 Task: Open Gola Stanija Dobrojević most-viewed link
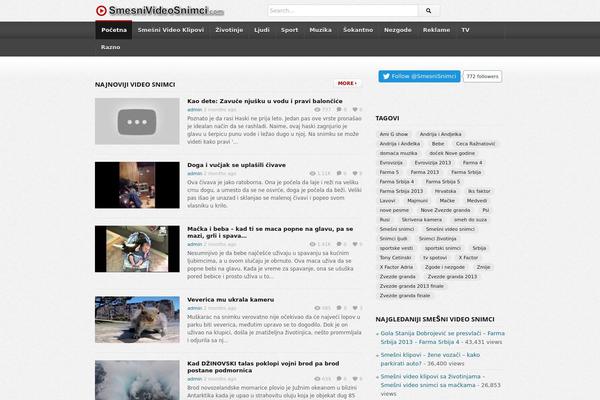(442, 338)
